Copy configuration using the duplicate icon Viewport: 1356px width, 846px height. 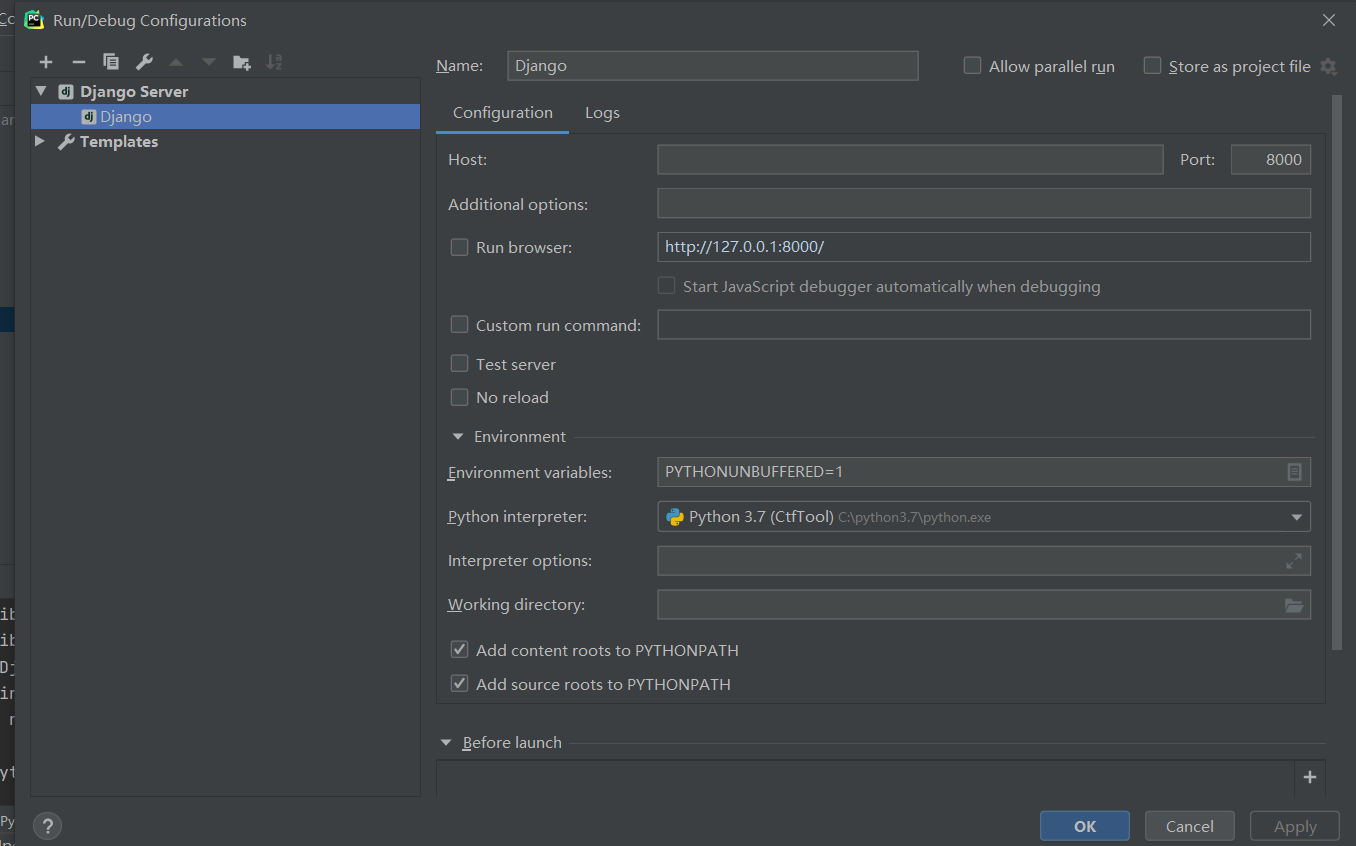click(111, 62)
